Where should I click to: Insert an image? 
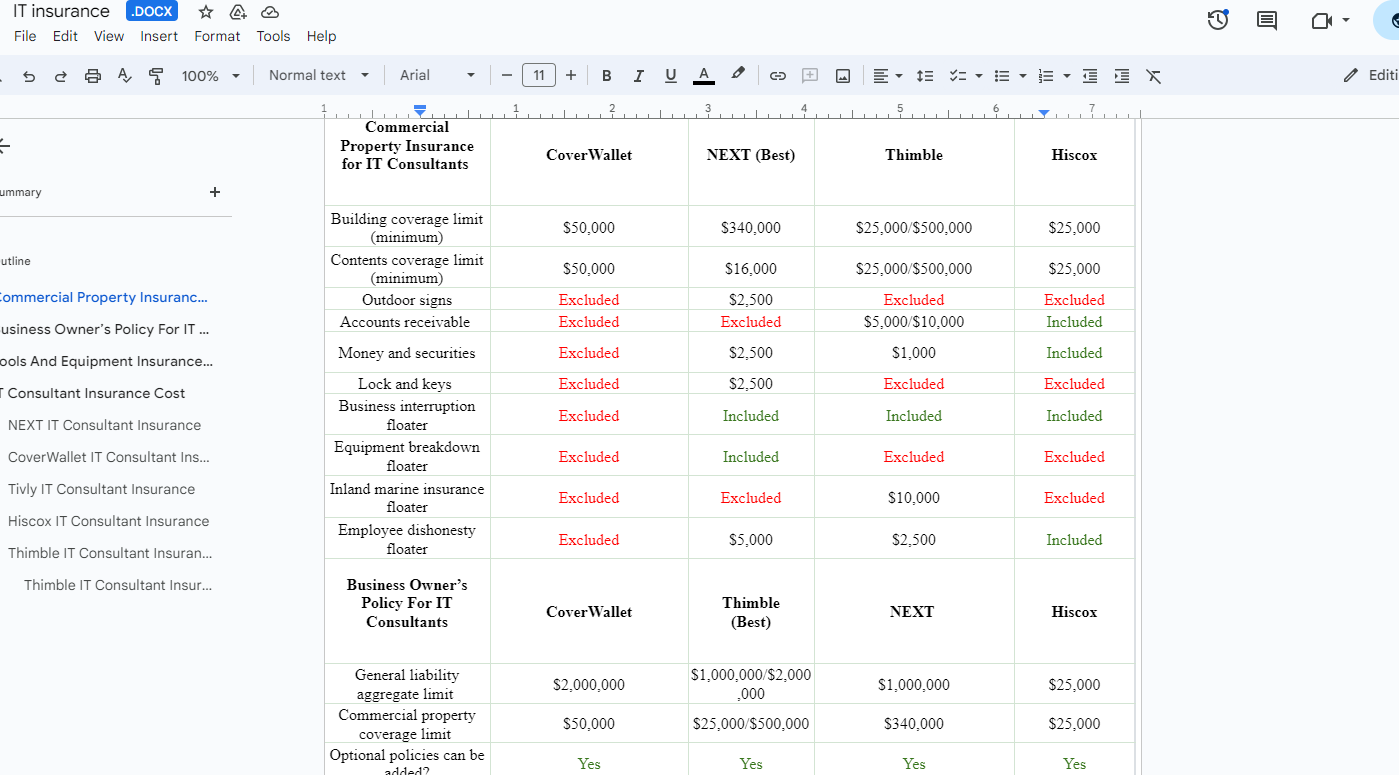click(x=843, y=76)
